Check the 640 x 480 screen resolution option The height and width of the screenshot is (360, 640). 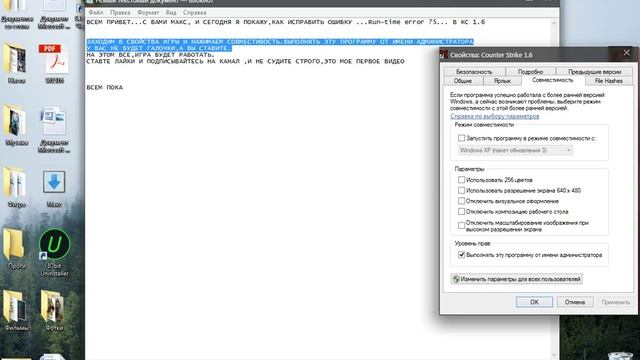pos(461,190)
